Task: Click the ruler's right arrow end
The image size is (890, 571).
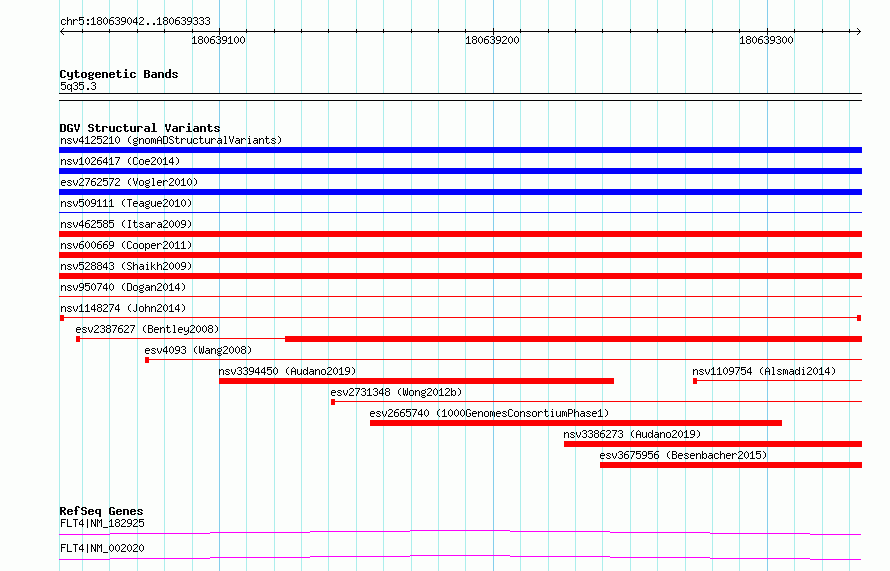Action: coord(859,31)
